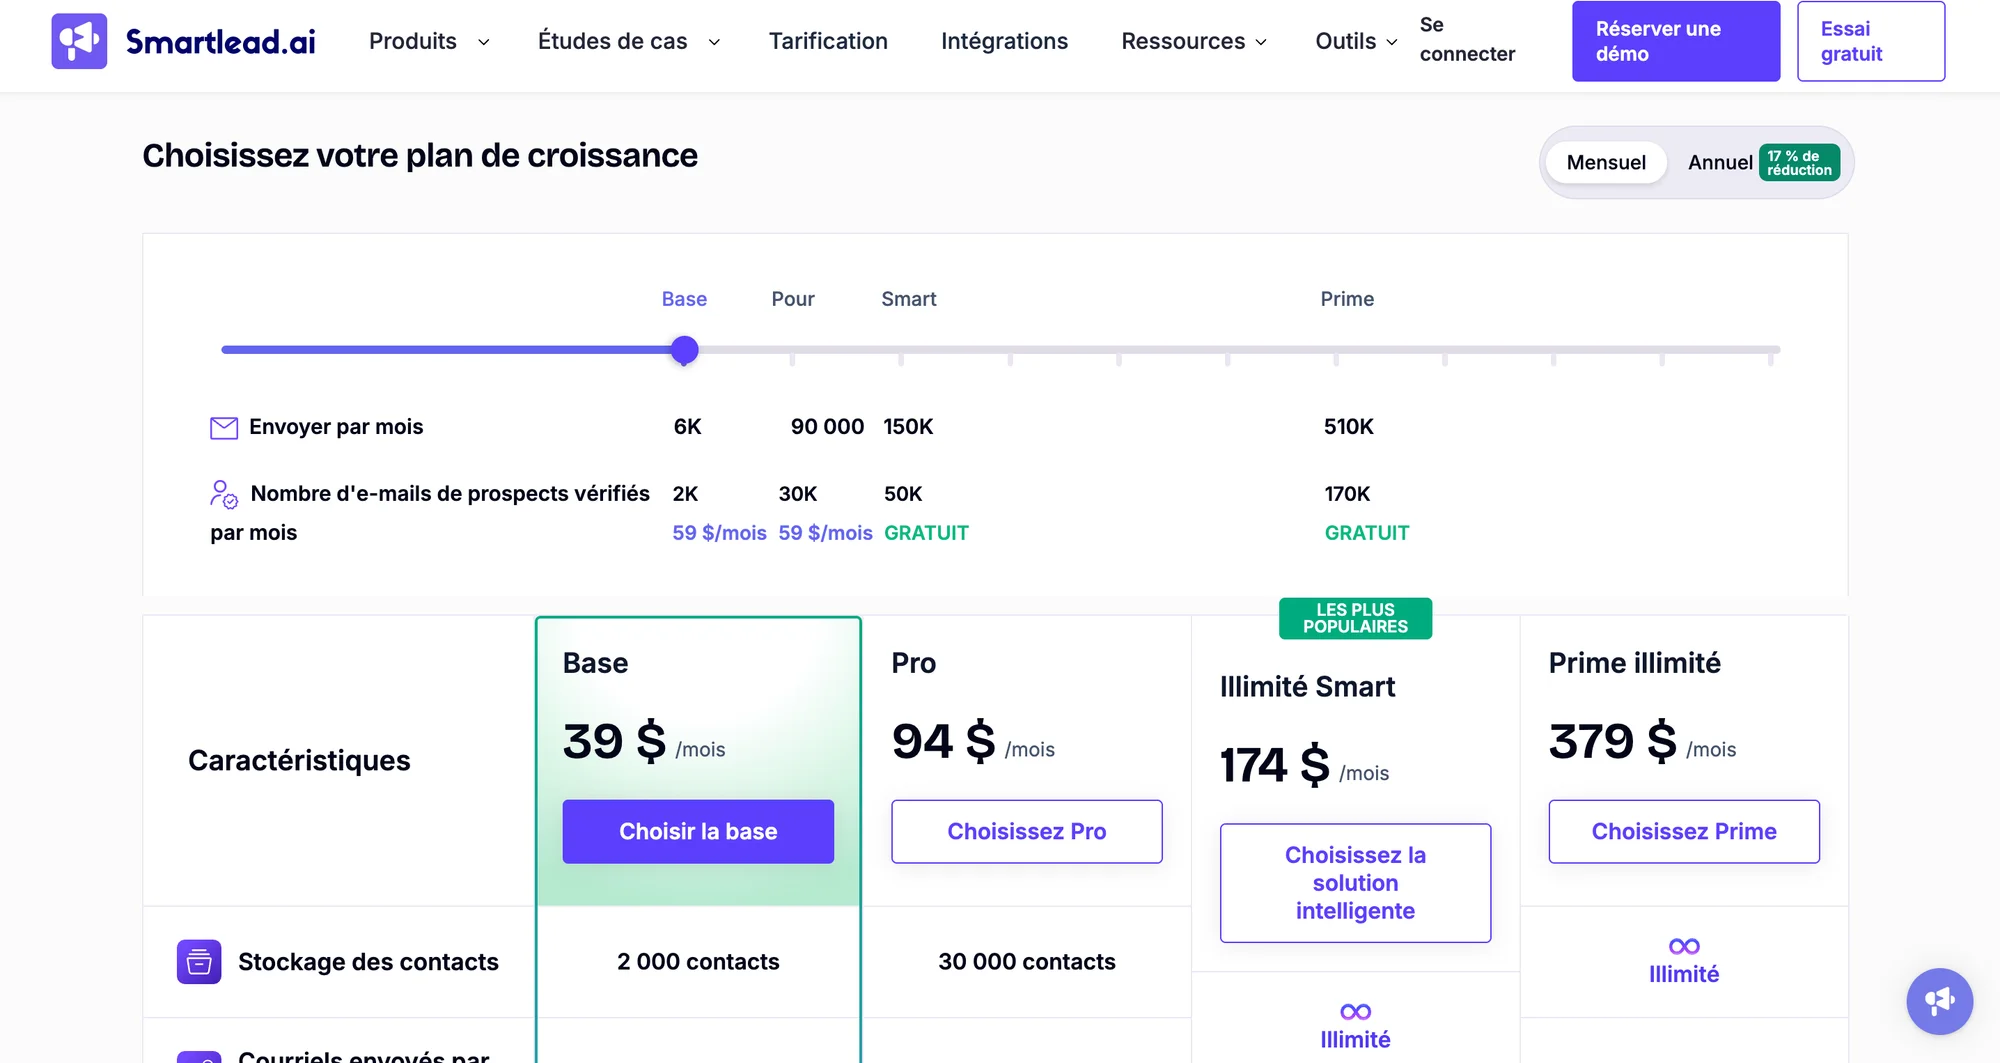Select the Pour label above slider
The height and width of the screenshot is (1063, 2000).
click(x=793, y=299)
